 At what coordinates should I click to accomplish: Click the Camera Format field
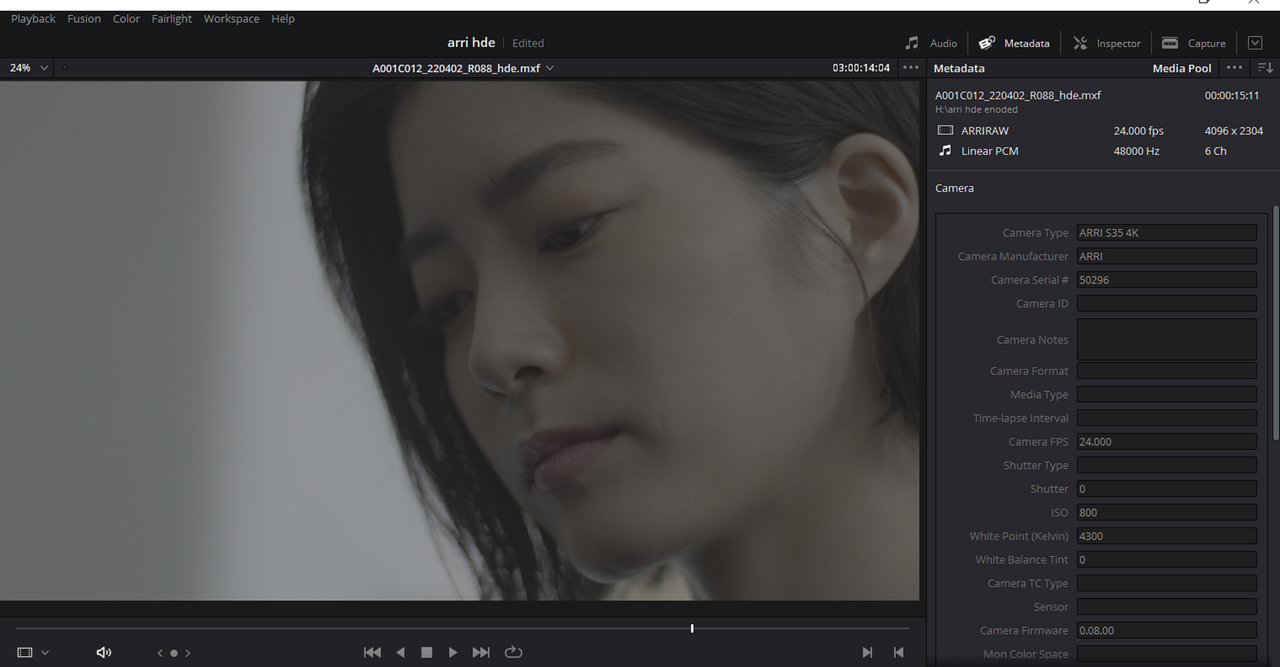[1166, 371]
